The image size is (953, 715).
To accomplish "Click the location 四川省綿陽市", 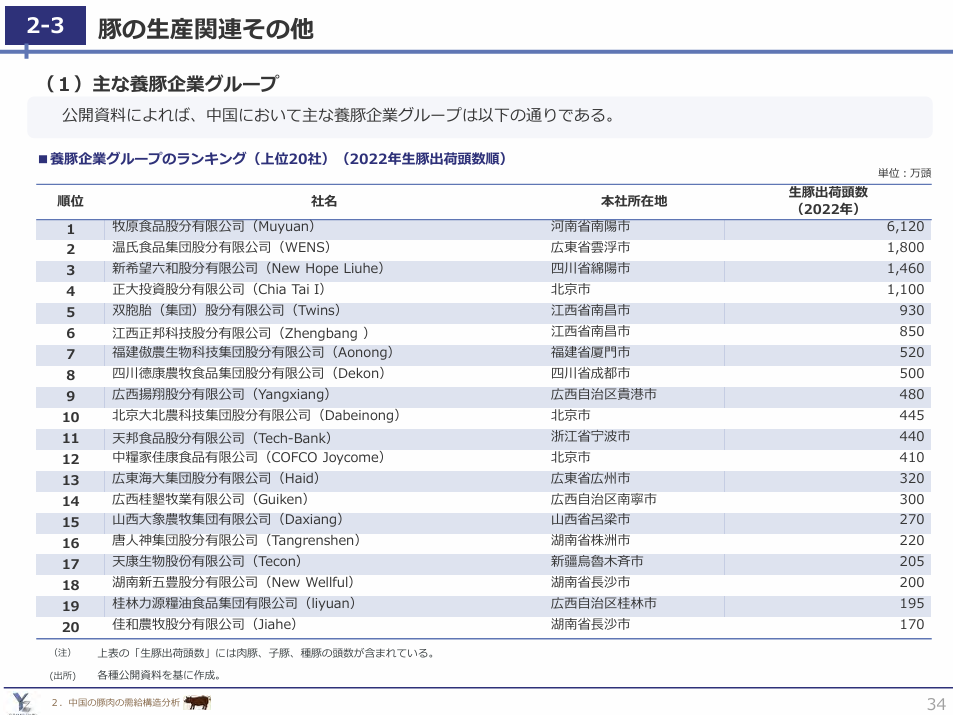I will point(590,268).
